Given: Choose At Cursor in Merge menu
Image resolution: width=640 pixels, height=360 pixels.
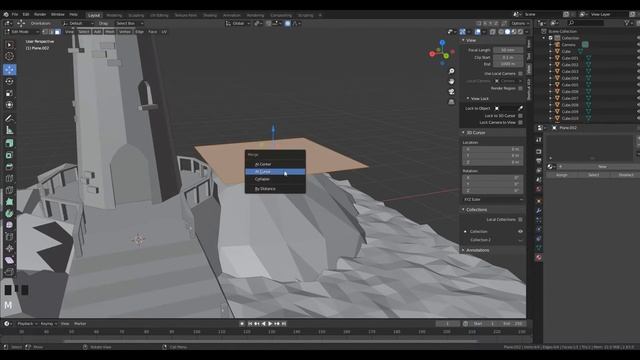Looking at the screenshot, I should (x=275, y=171).
